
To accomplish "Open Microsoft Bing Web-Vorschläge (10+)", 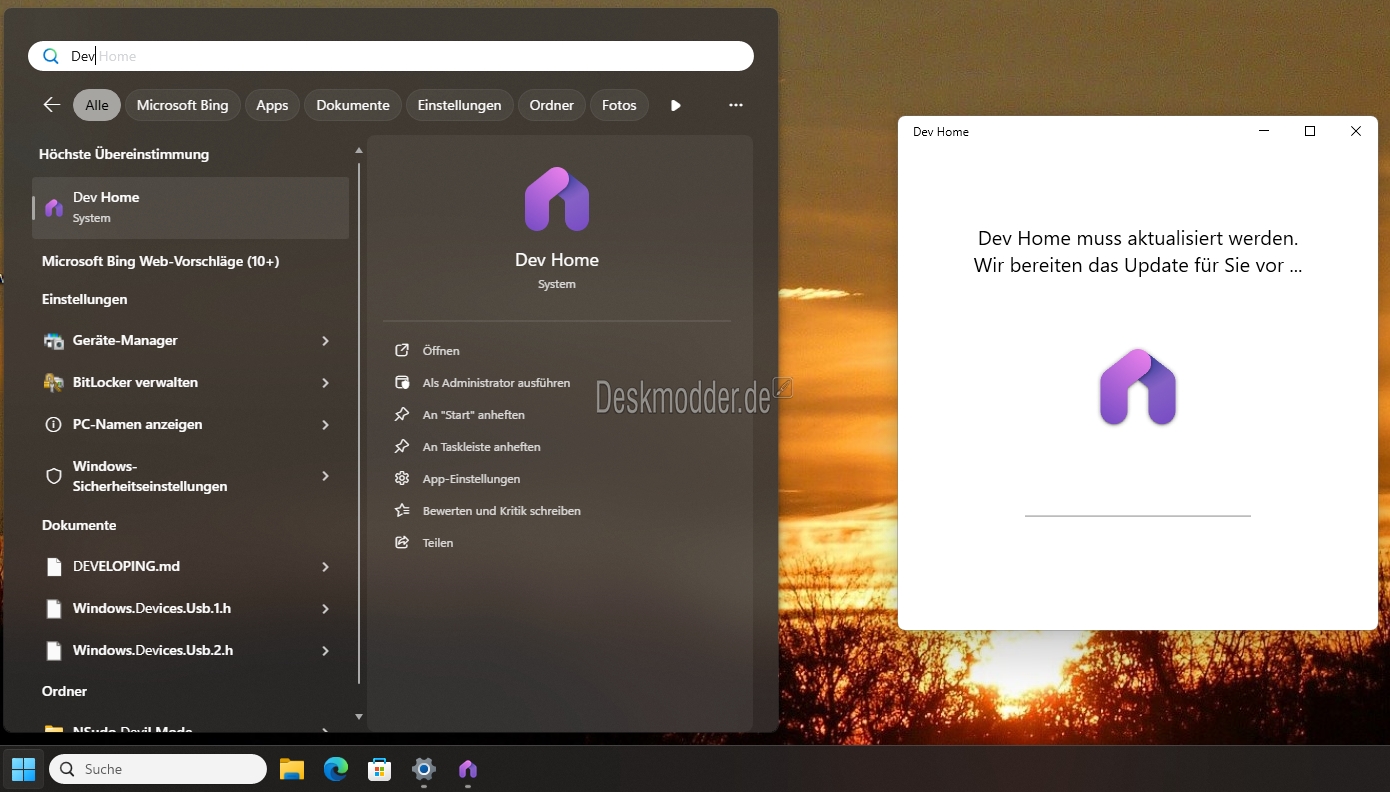I will [x=160, y=261].
